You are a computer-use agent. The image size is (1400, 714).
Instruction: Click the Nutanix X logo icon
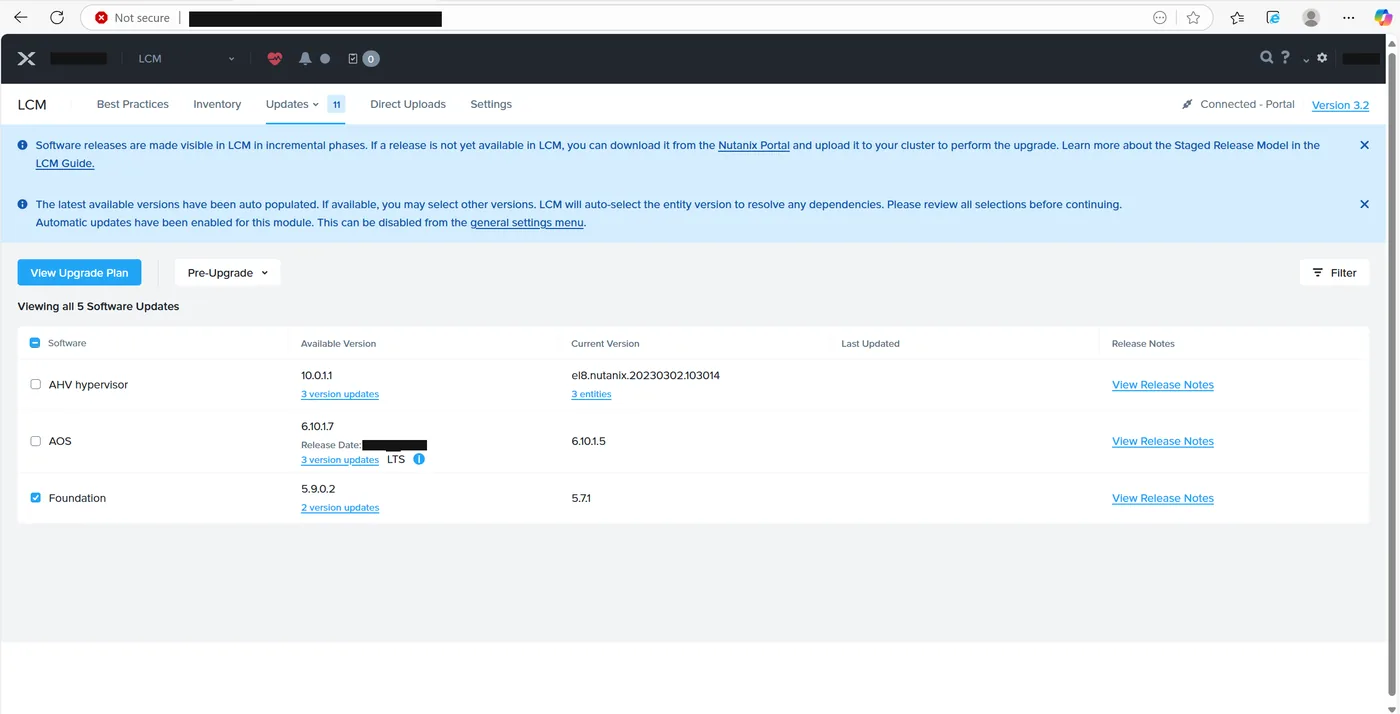coord(27,59)
